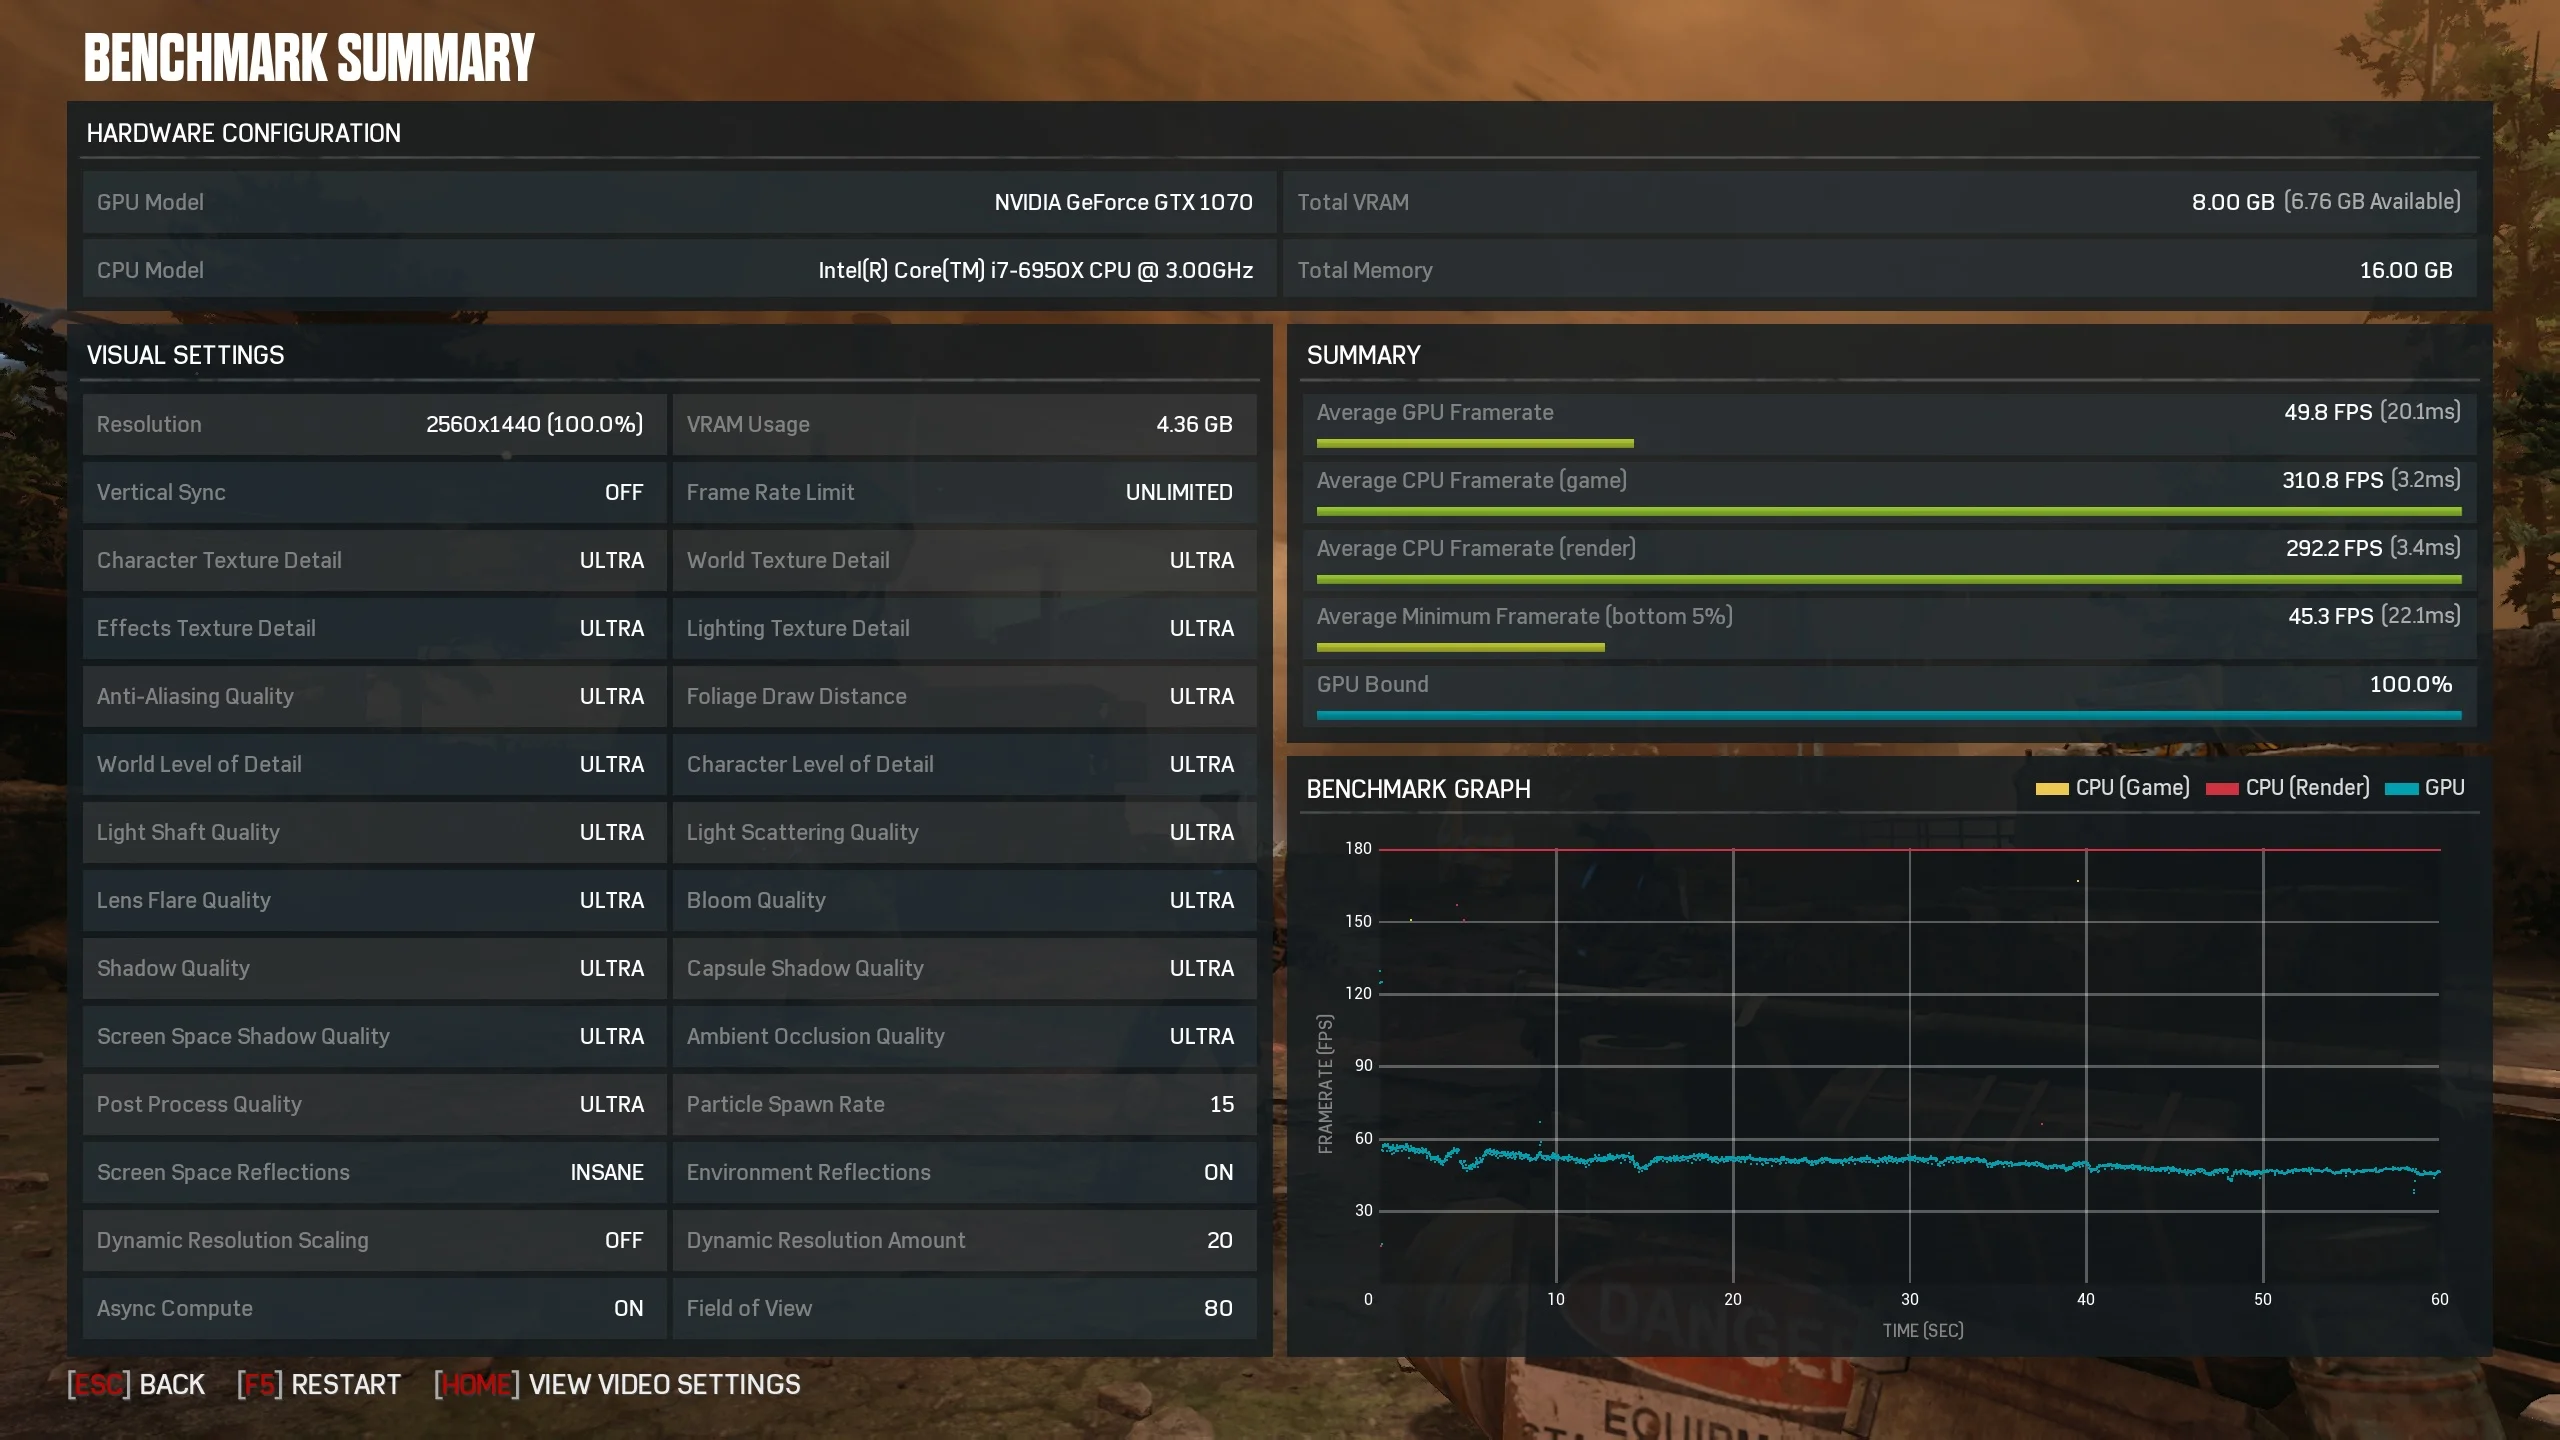Select Environment Reflections ON row
The height and width of the screenshot is (1440, 2560).
point(964,1172)
